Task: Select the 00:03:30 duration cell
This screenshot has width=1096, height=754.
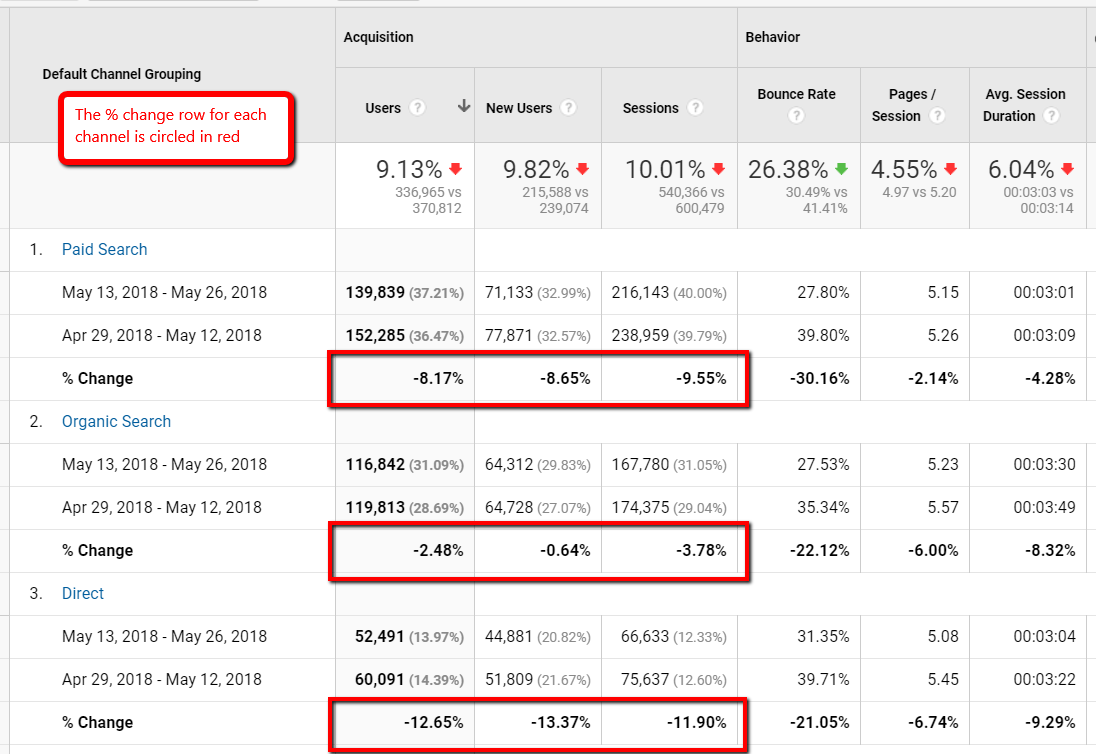Action: click(x=1044, y=465)
